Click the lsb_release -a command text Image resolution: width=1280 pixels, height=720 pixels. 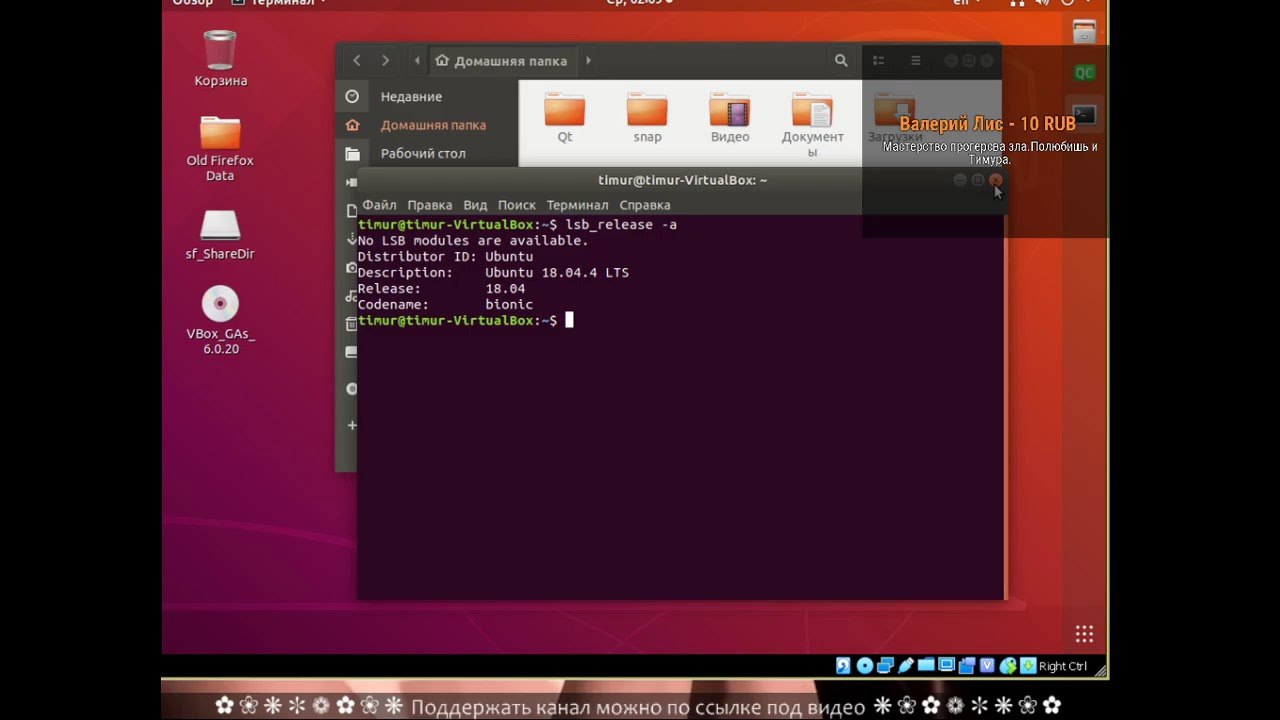pos(621,225)
